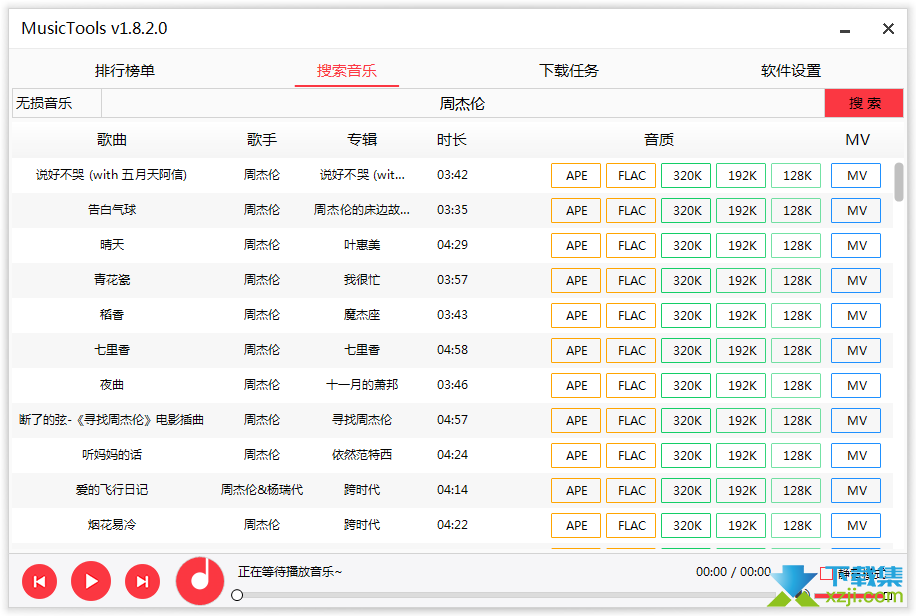Select the song title 烟花易冷
916x616 pixels.
112,525
